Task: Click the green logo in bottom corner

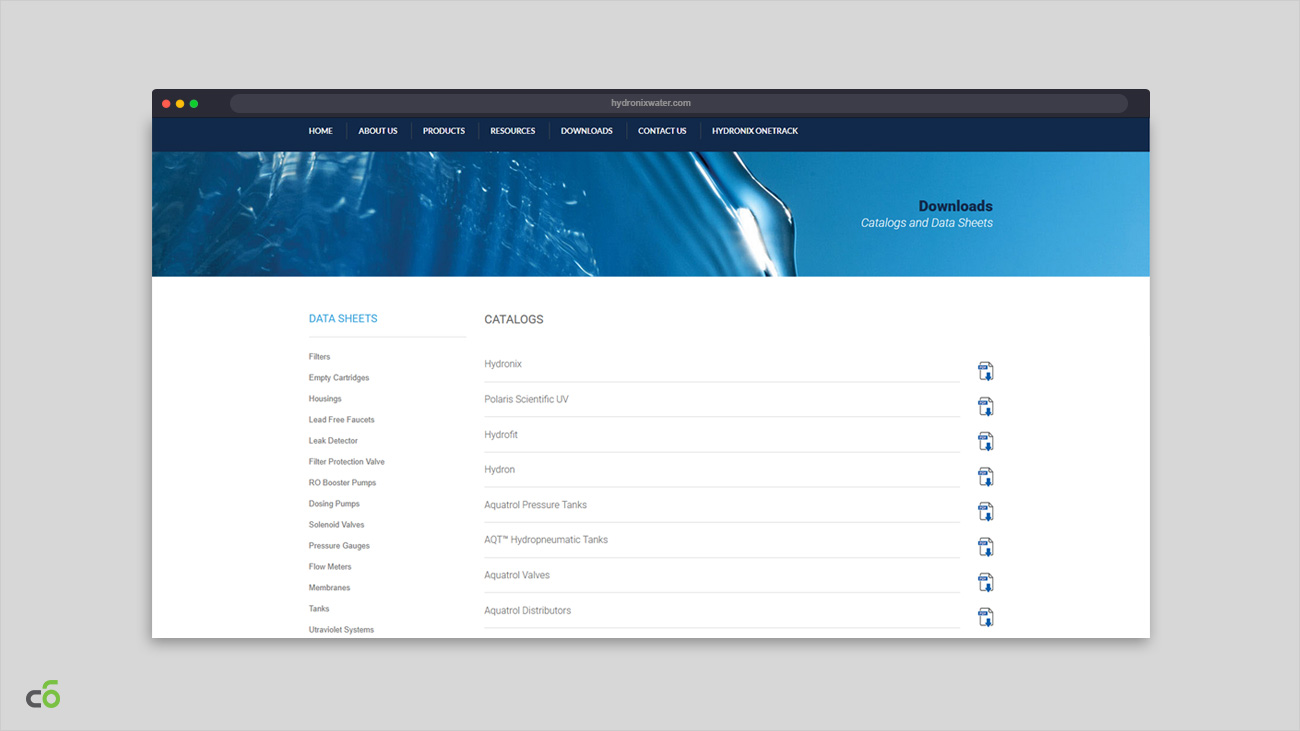Action: (43, 694)
